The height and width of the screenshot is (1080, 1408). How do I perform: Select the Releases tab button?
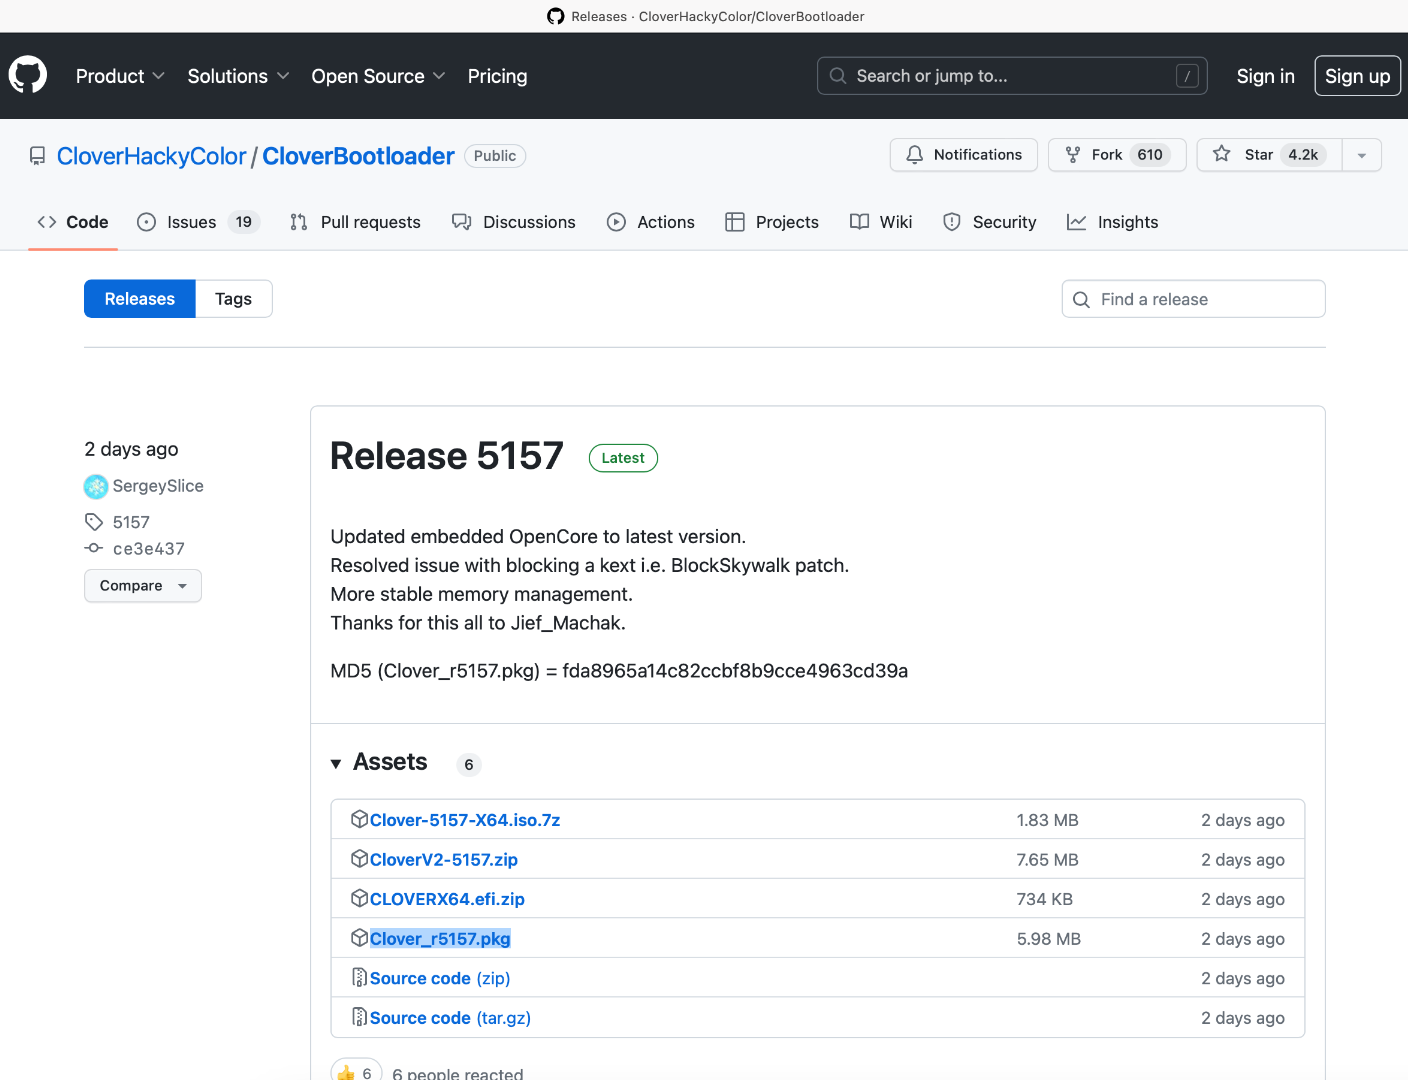140,299
